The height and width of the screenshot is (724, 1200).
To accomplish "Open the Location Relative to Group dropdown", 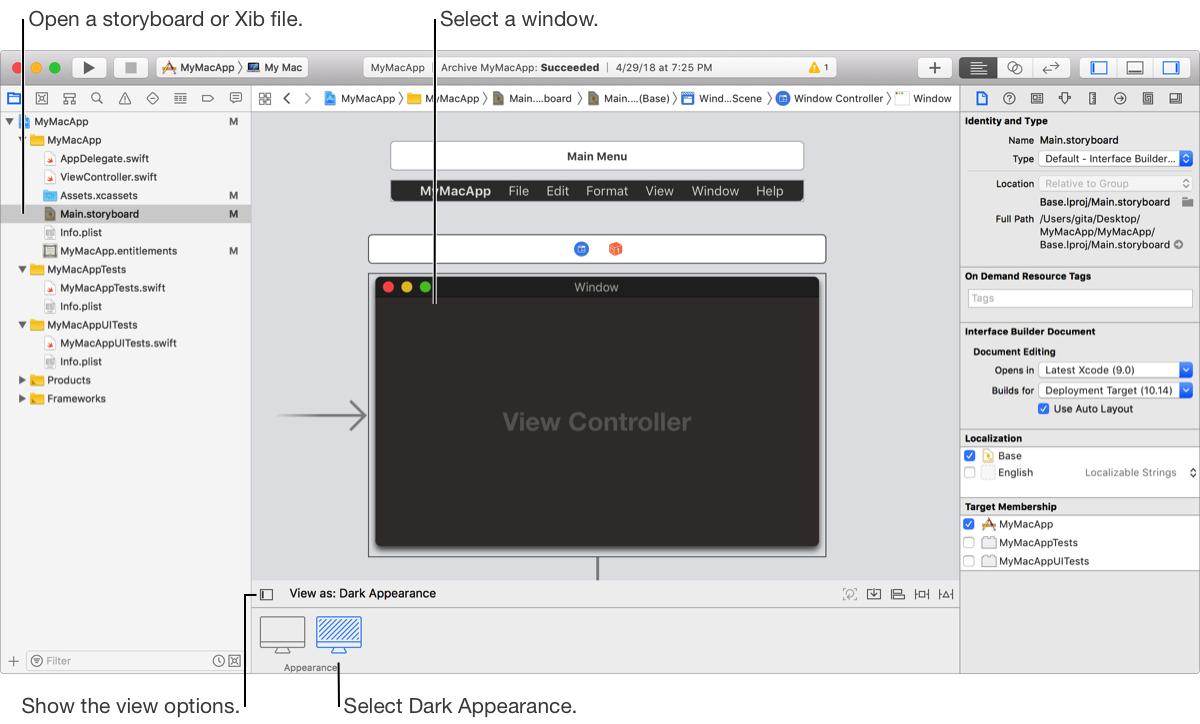I will point(1116,184).
